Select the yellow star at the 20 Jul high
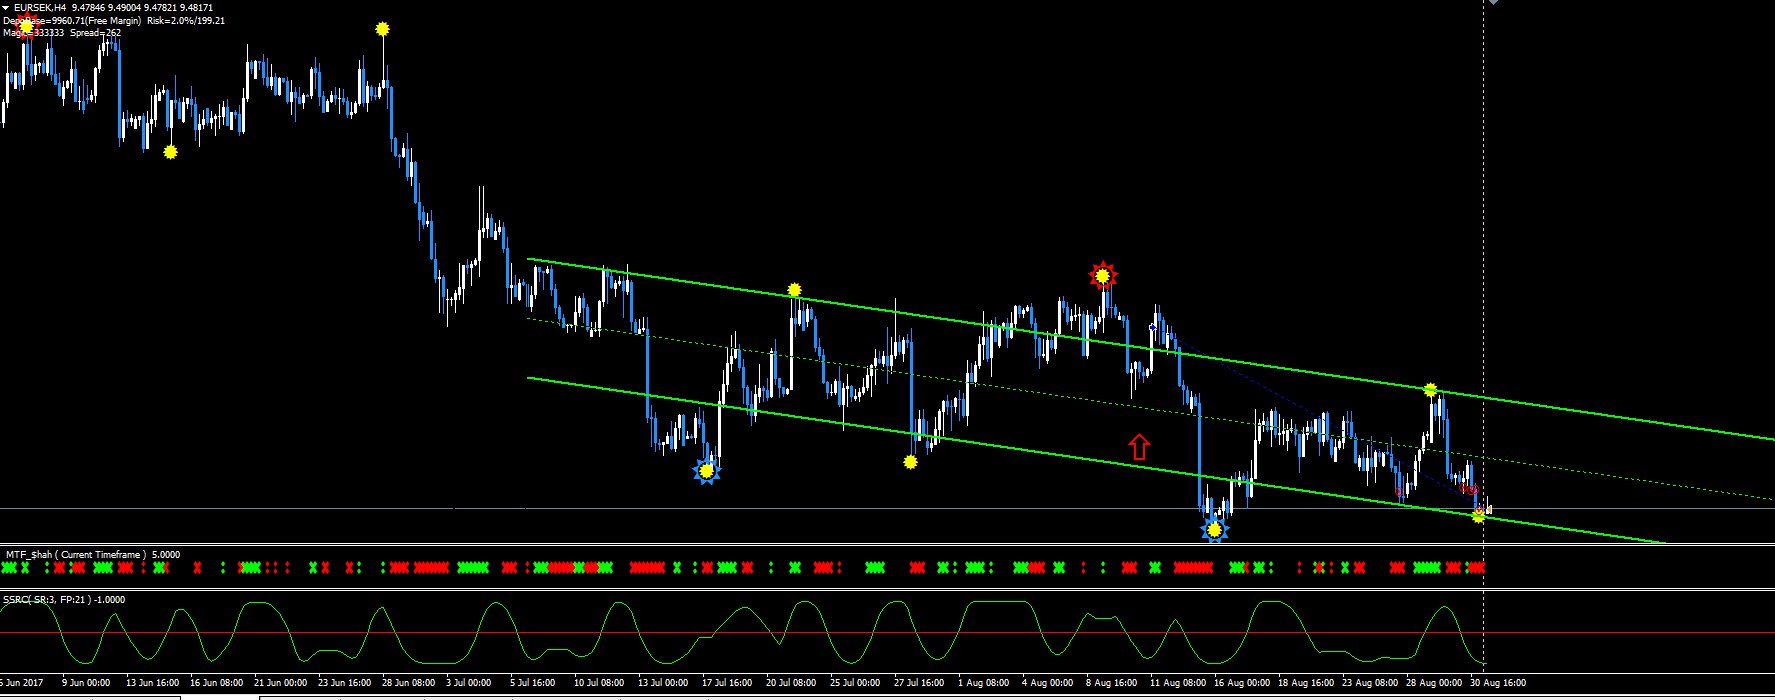The height and width of the screenshot is (700, 1775). click(x=794, y=290)
